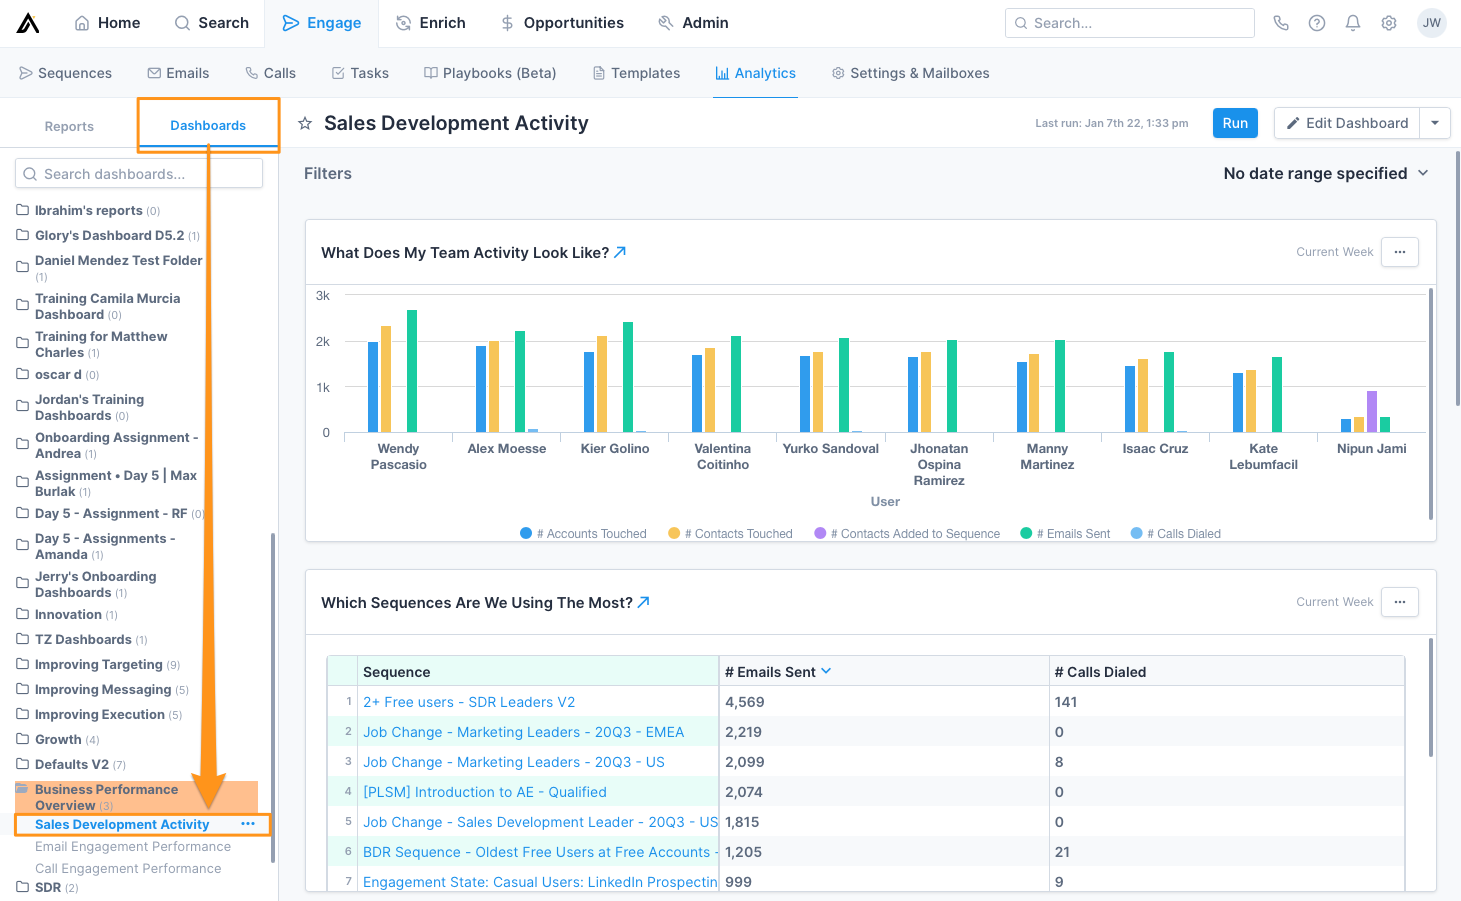Open the help question mark icon
The image size is (1461, 901).
coord(1317,23)
